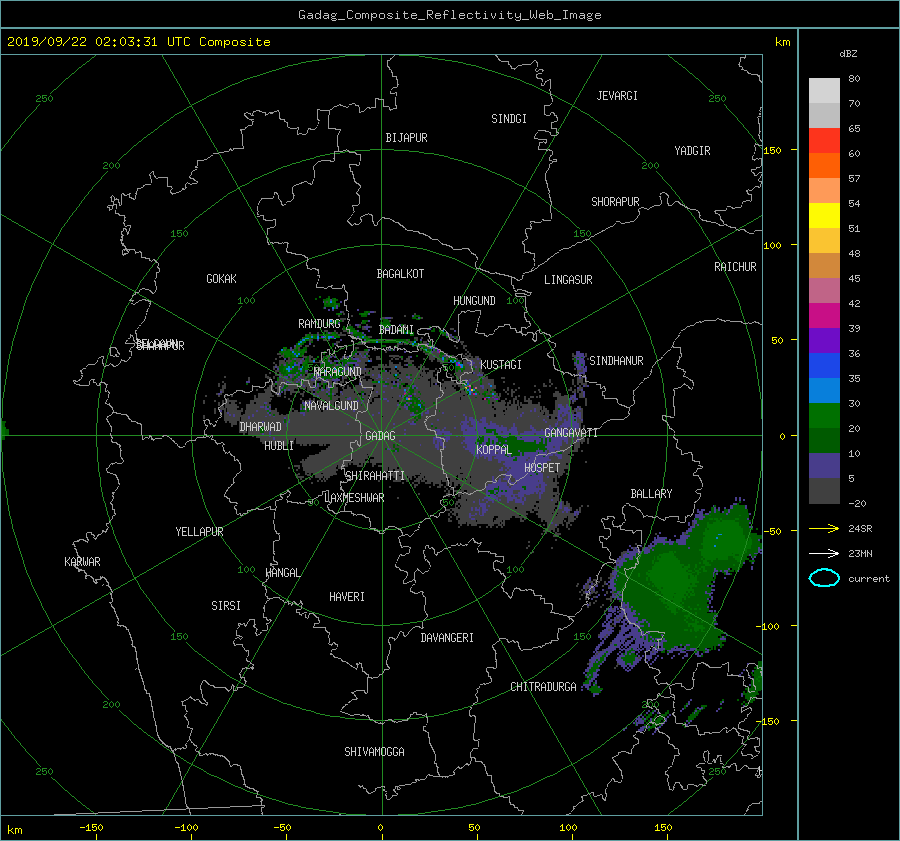
Task: Click the timestamp 2019/09/22 02:03:31 UTC Composite
Action: (138, 42)
